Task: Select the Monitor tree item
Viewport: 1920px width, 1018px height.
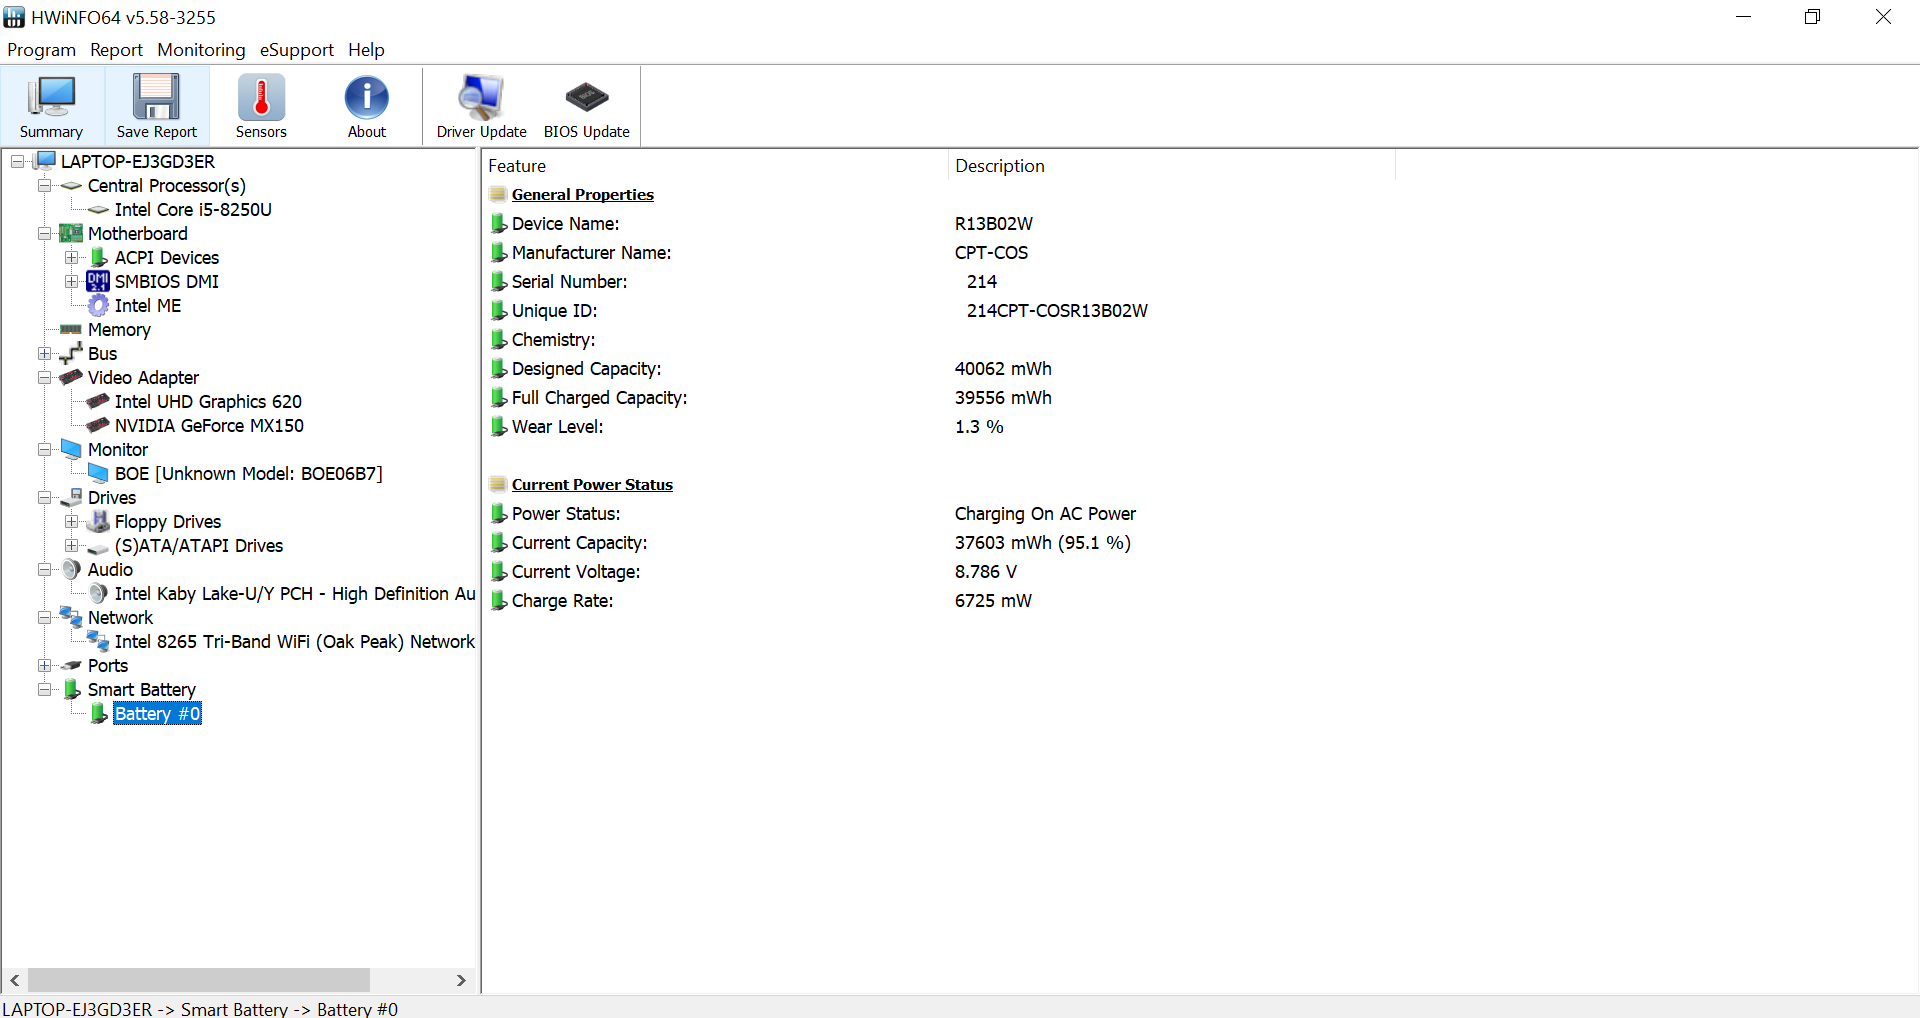Action: click(118, 449)
